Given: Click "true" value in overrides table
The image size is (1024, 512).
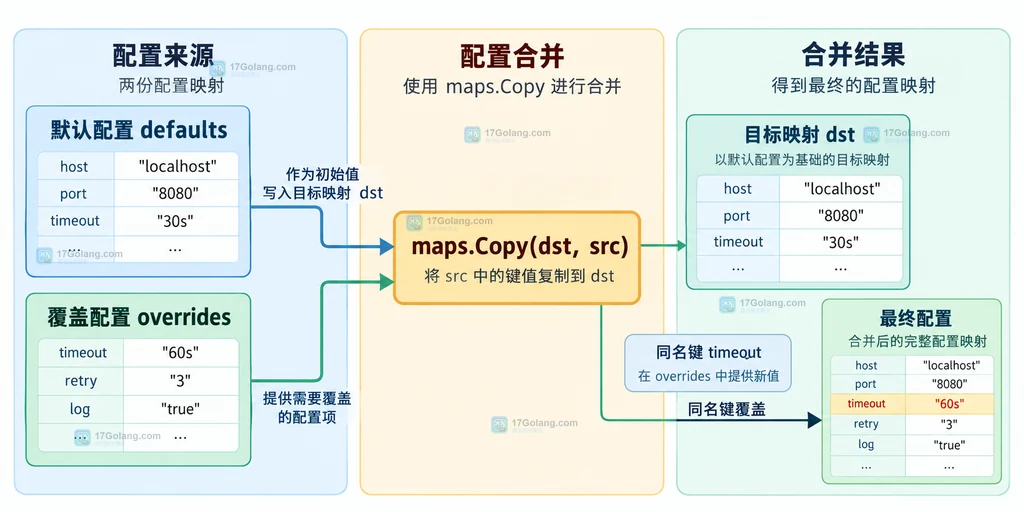Looking at the screenshot, I should click(180, 409).
